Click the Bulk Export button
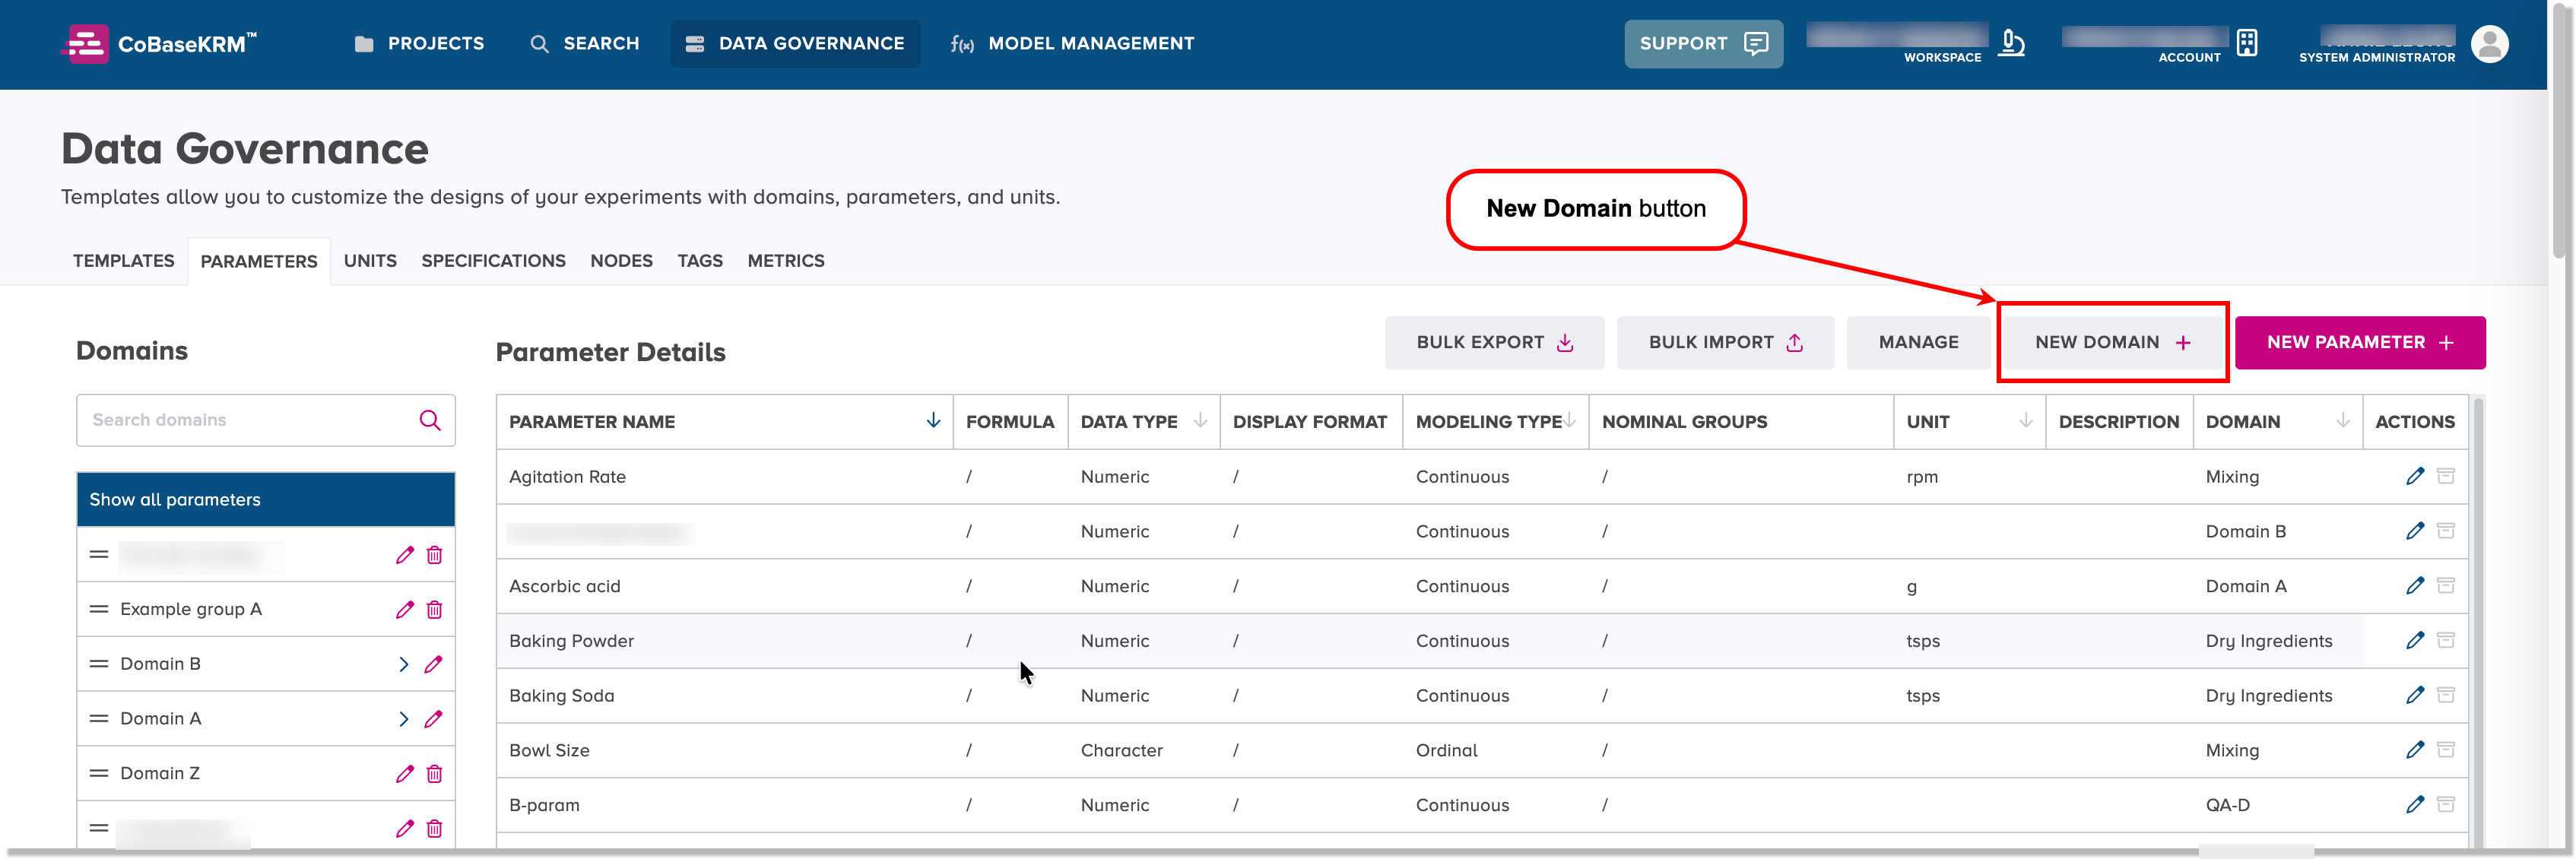 [1494, 342]
